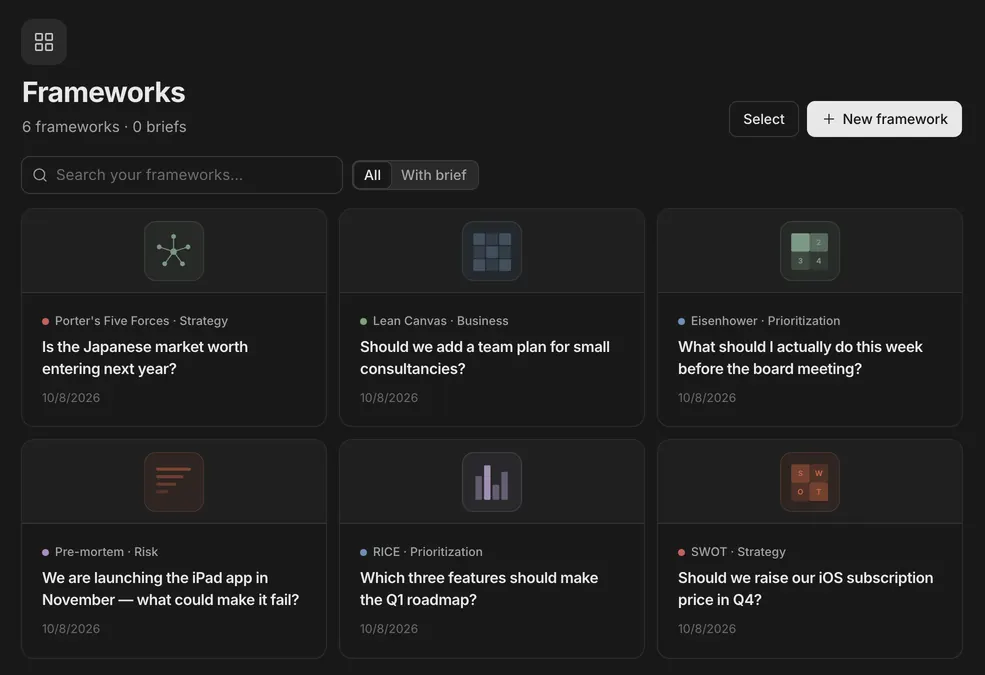Image resolution: width=985 pixels, height=675 pixels.
Task: Click the magnifier icon in search box
Action: [40, 175]
